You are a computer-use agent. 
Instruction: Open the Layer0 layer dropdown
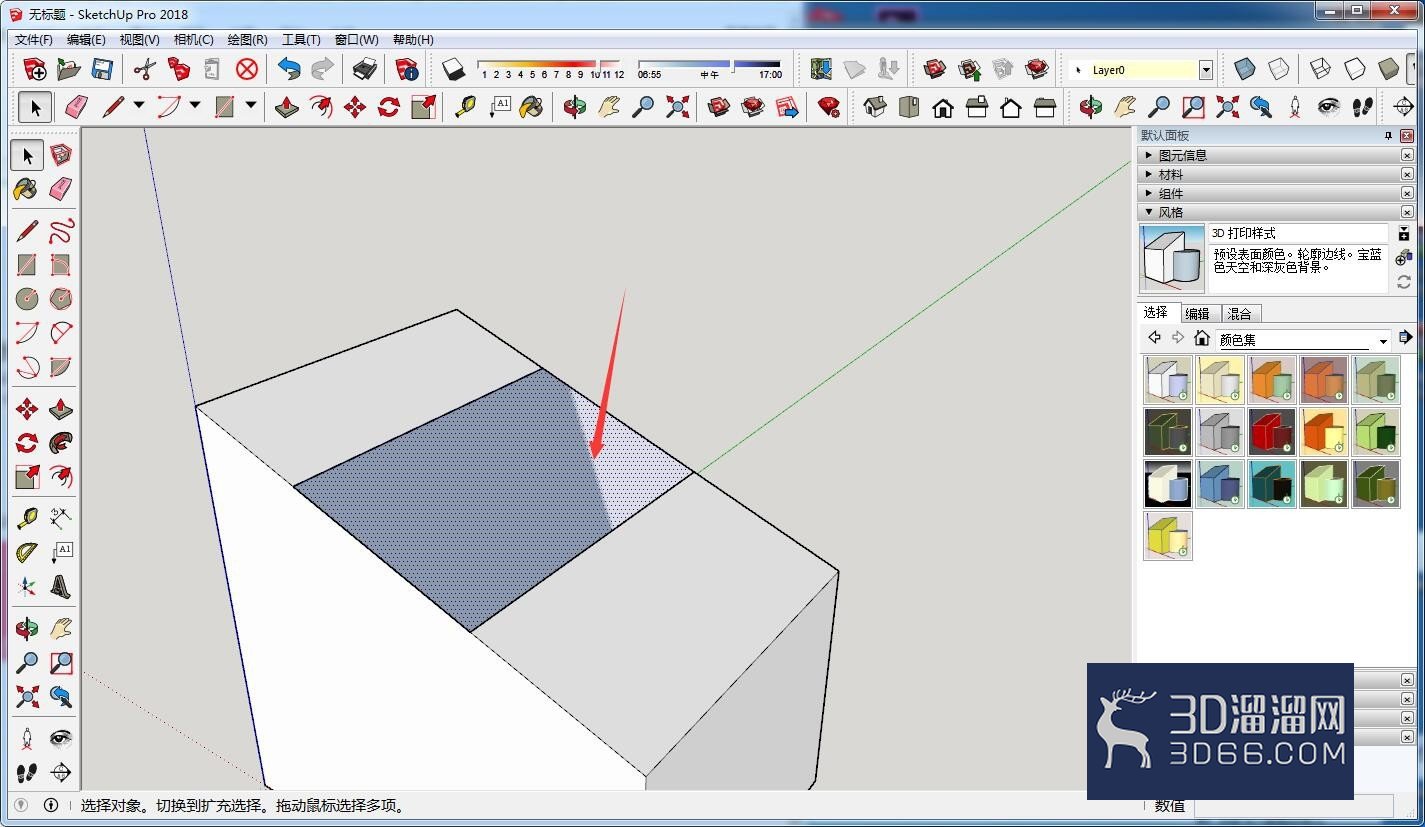[1206, 70]
